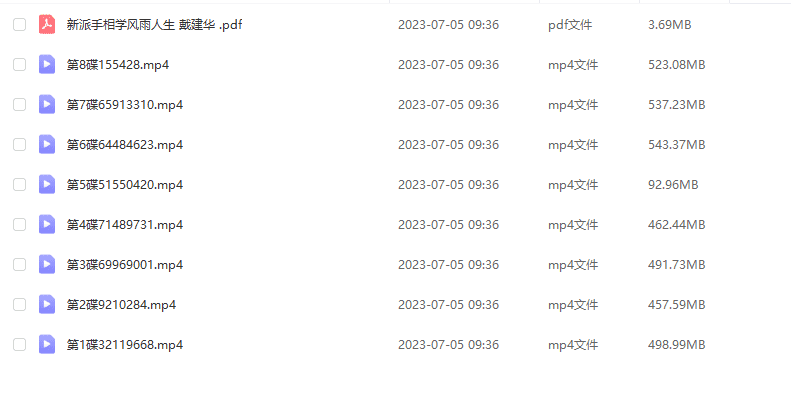Click the file name 第2碟9210284.mp4
Image resolution: width=791 pixels, height=401 pixels.
[x=121, y=305]
